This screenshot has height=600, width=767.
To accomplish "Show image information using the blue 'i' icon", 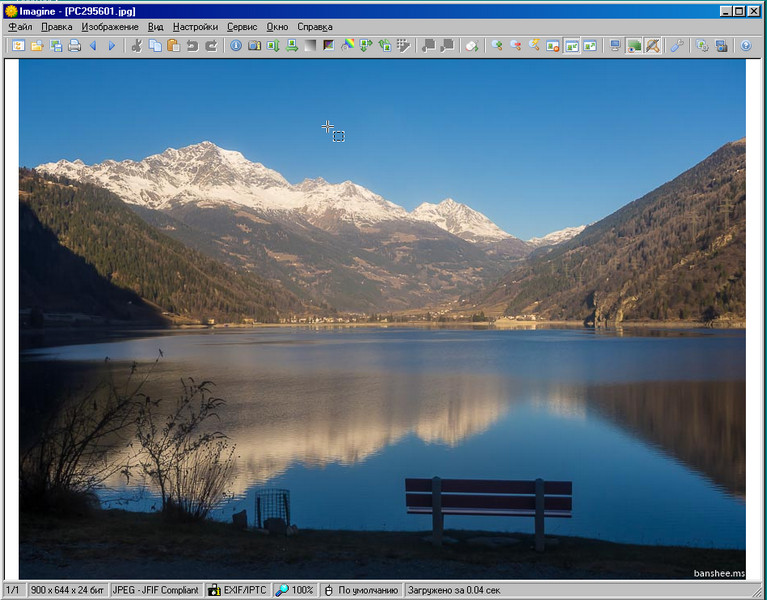I will point(236,45).
